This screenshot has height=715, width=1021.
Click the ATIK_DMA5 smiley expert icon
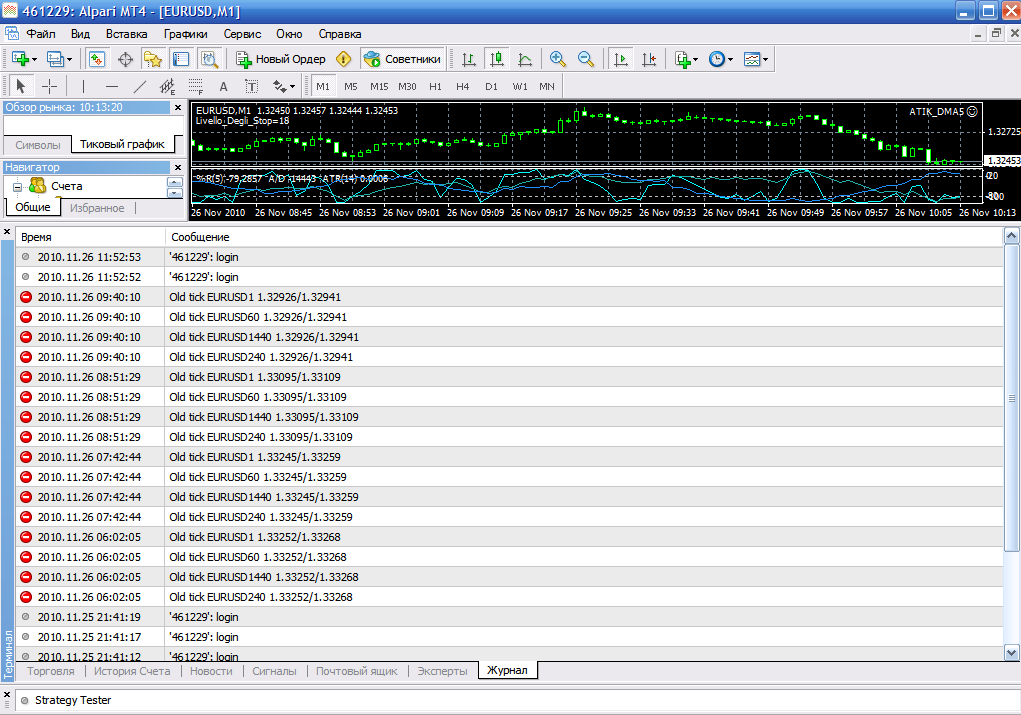pyautogui.click(x=972, y=111)
